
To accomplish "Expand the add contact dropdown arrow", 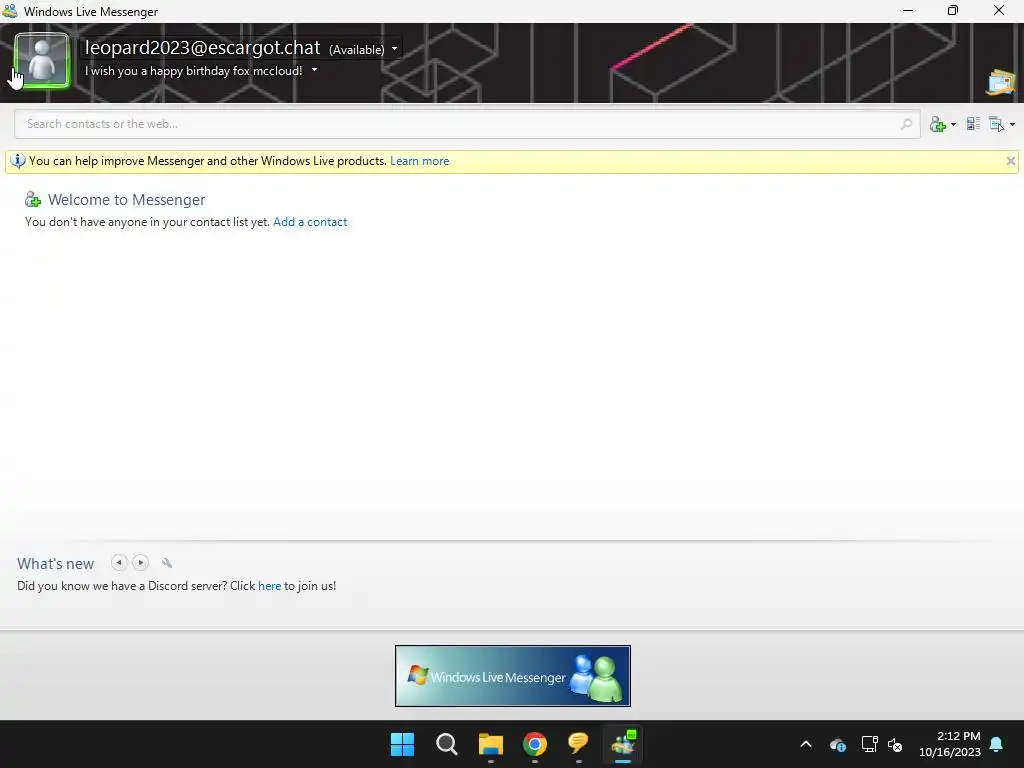I will pos(953,124).
